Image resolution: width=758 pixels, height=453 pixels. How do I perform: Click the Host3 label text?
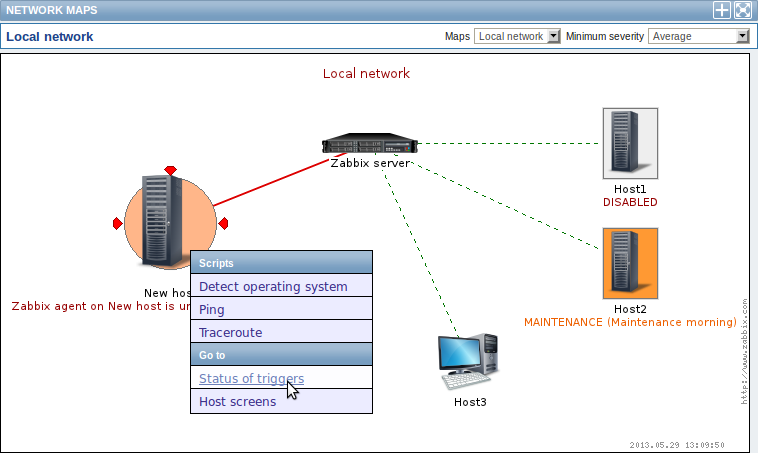[x=470, y=402]
